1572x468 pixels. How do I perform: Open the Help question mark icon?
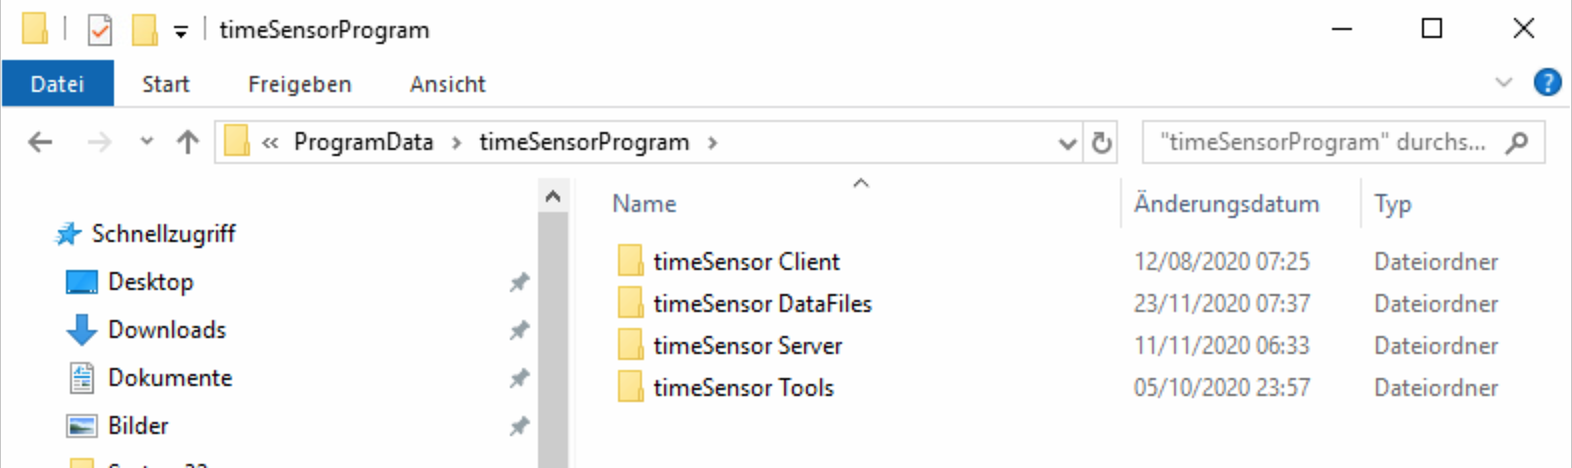tap(1547, 82)
